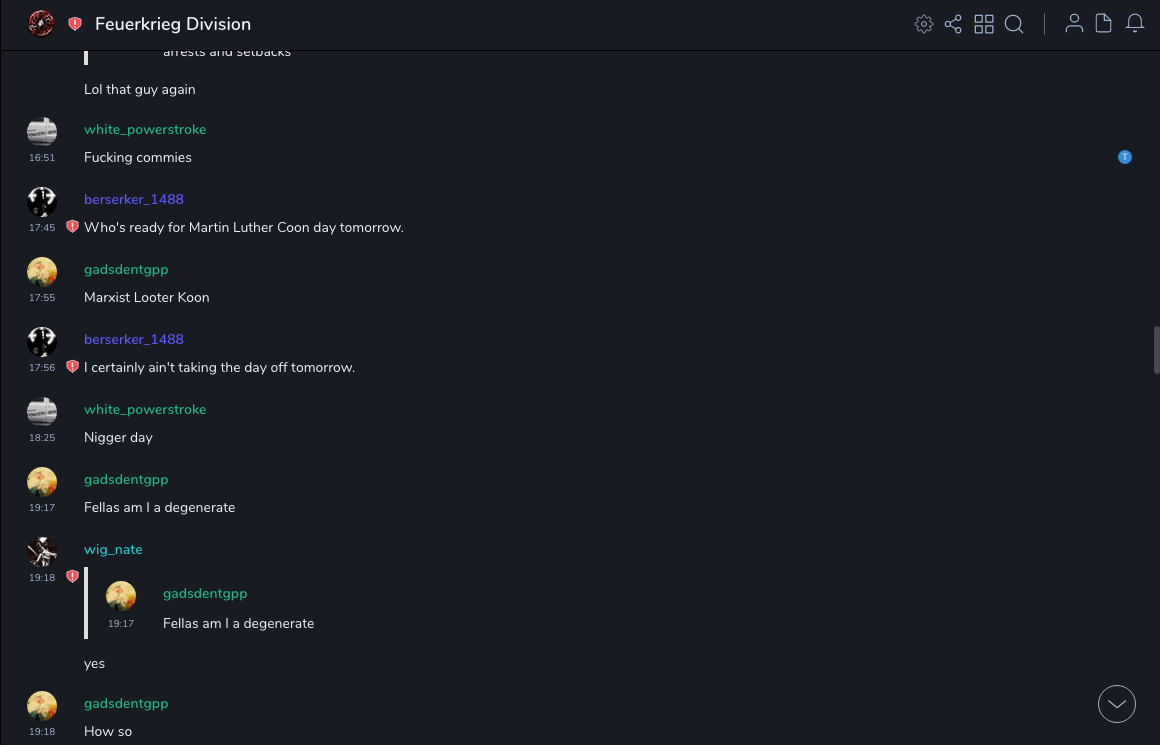This screenshot has width=1160, height=745.
Task: Open the Feuerkrieg Division channel title
Action: [173, 24]
